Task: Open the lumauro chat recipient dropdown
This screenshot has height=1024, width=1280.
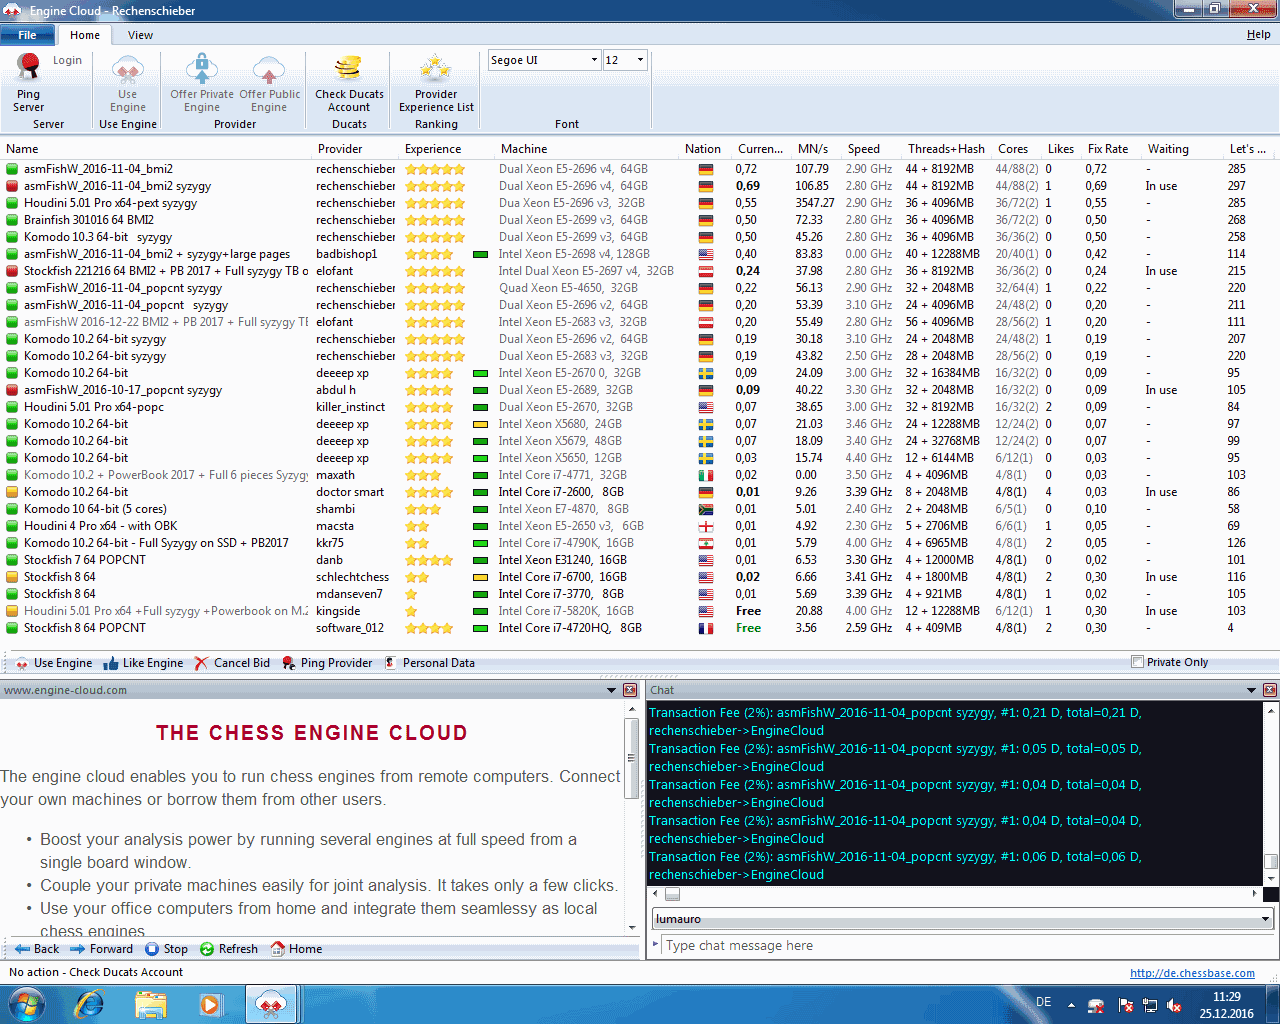Action: 1265,919
